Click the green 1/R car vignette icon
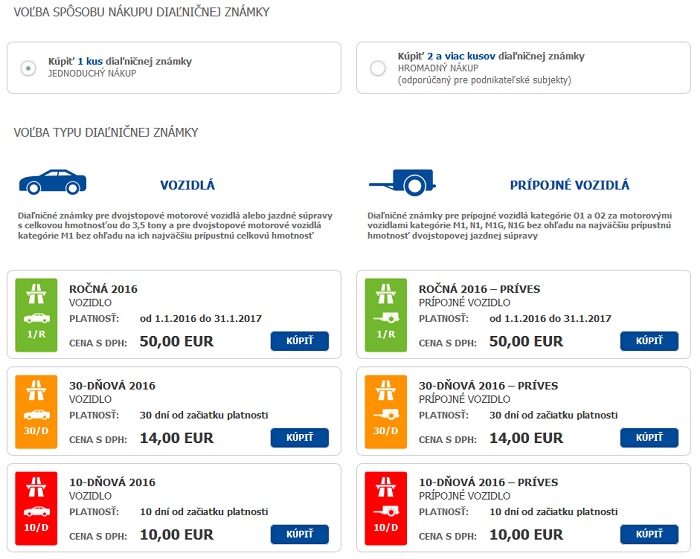Image resolution: width=700 pixels, height=559 pixels. [36, 315]
